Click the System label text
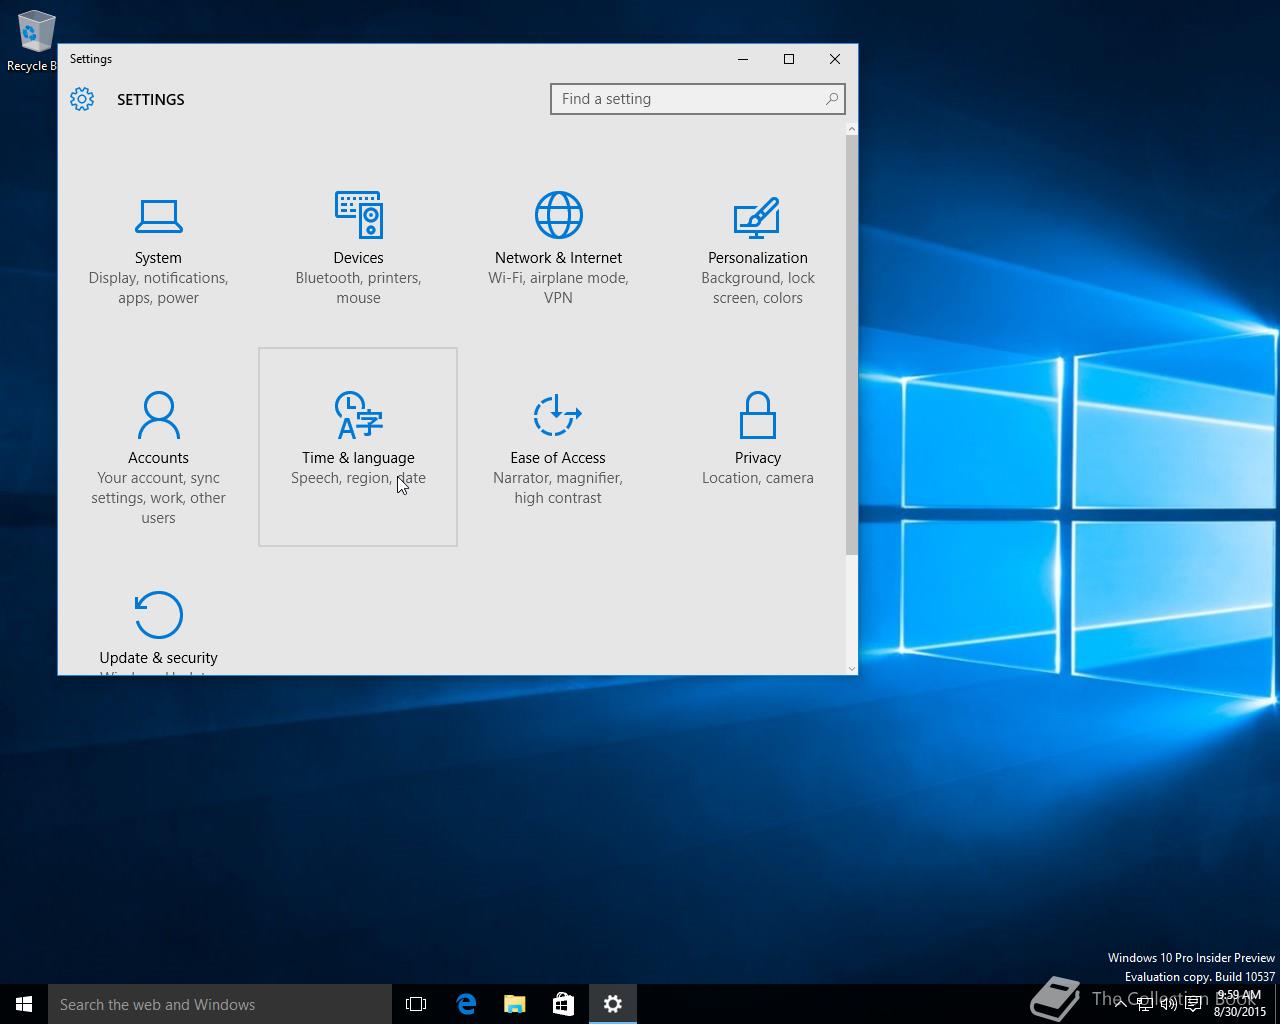 158,258
